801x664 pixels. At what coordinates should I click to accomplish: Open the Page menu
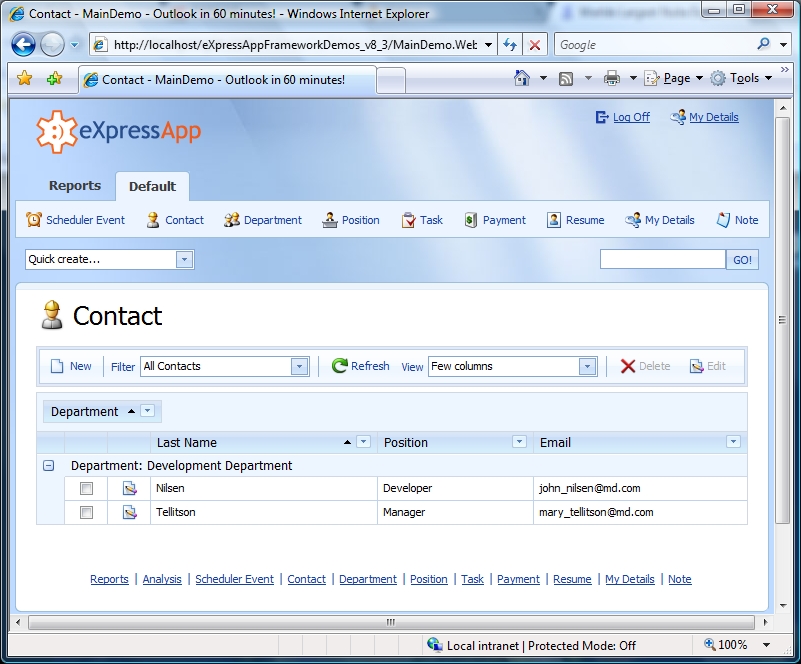[673, 78]
